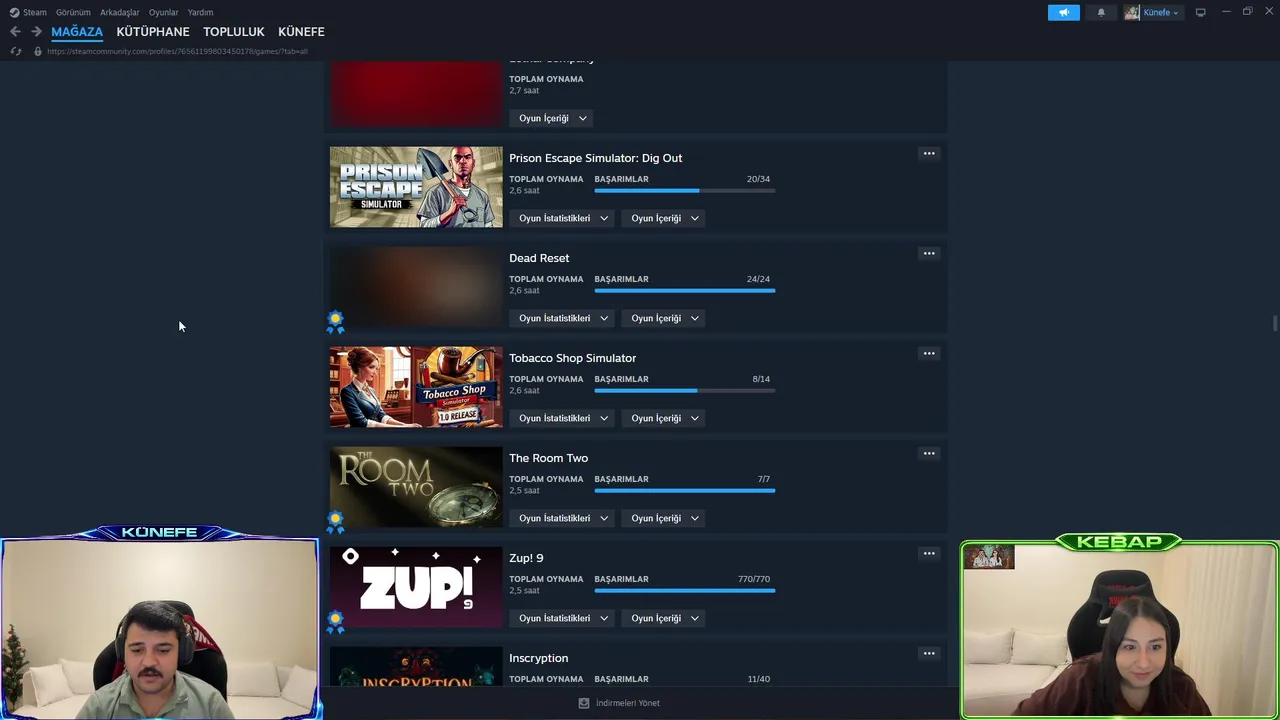Click the 770/770 achievements count
This screenshot has width=1280, height=720.
(754, 579)
